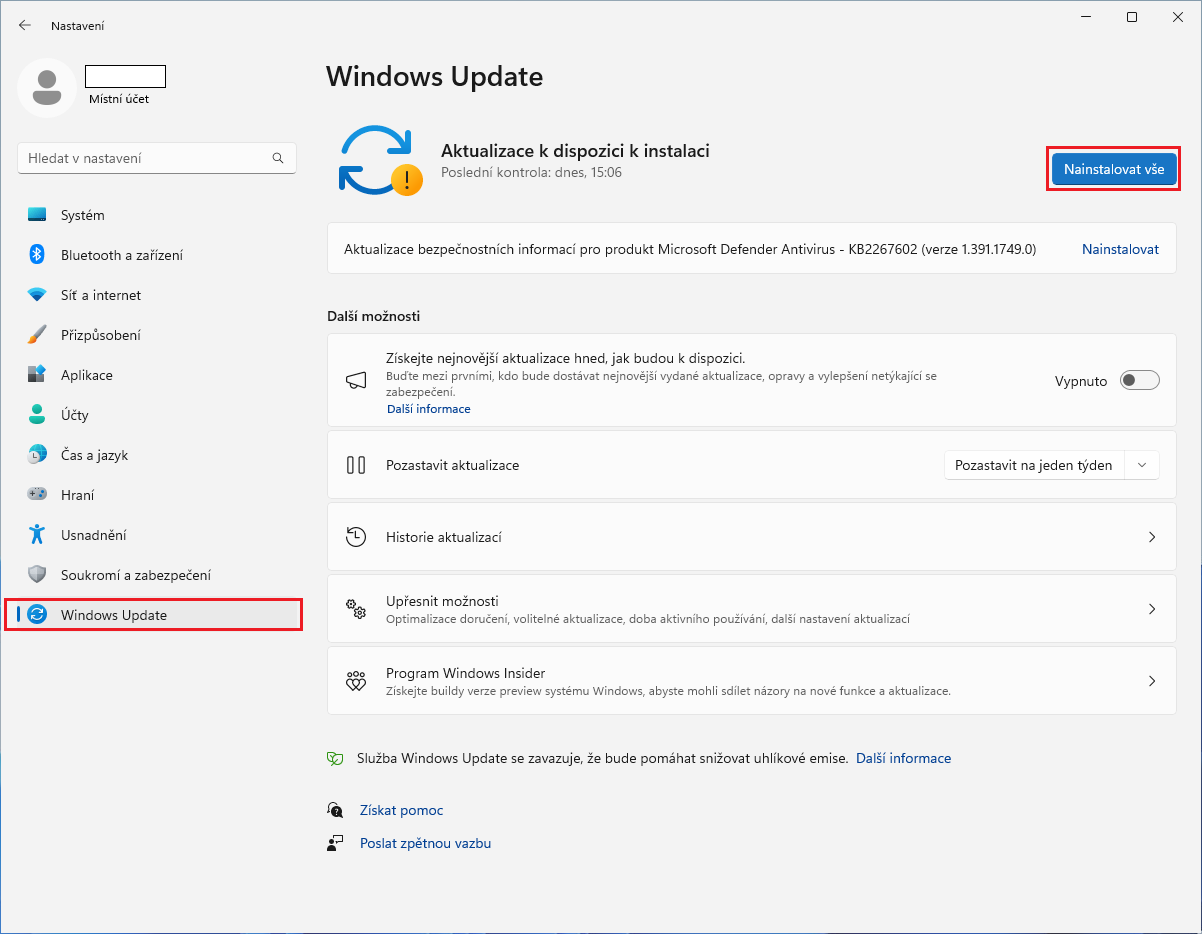Viewport: 1202px width, 934px height.
Task: Expand Historie aktualizací chevron
Action: point(1152,537)
